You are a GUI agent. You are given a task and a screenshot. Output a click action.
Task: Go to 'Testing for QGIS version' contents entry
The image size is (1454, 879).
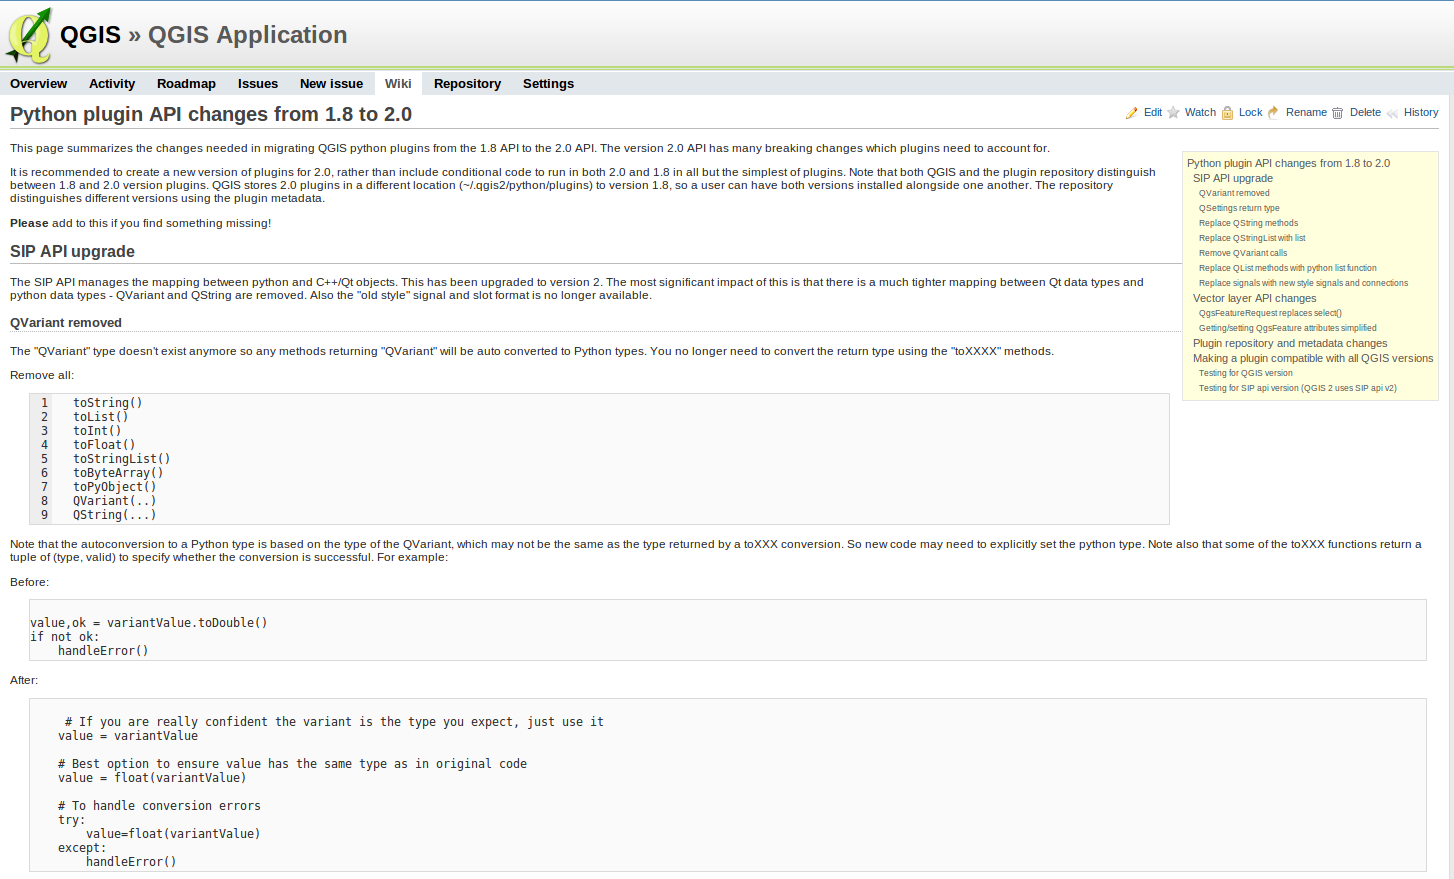coord(1245,373)
